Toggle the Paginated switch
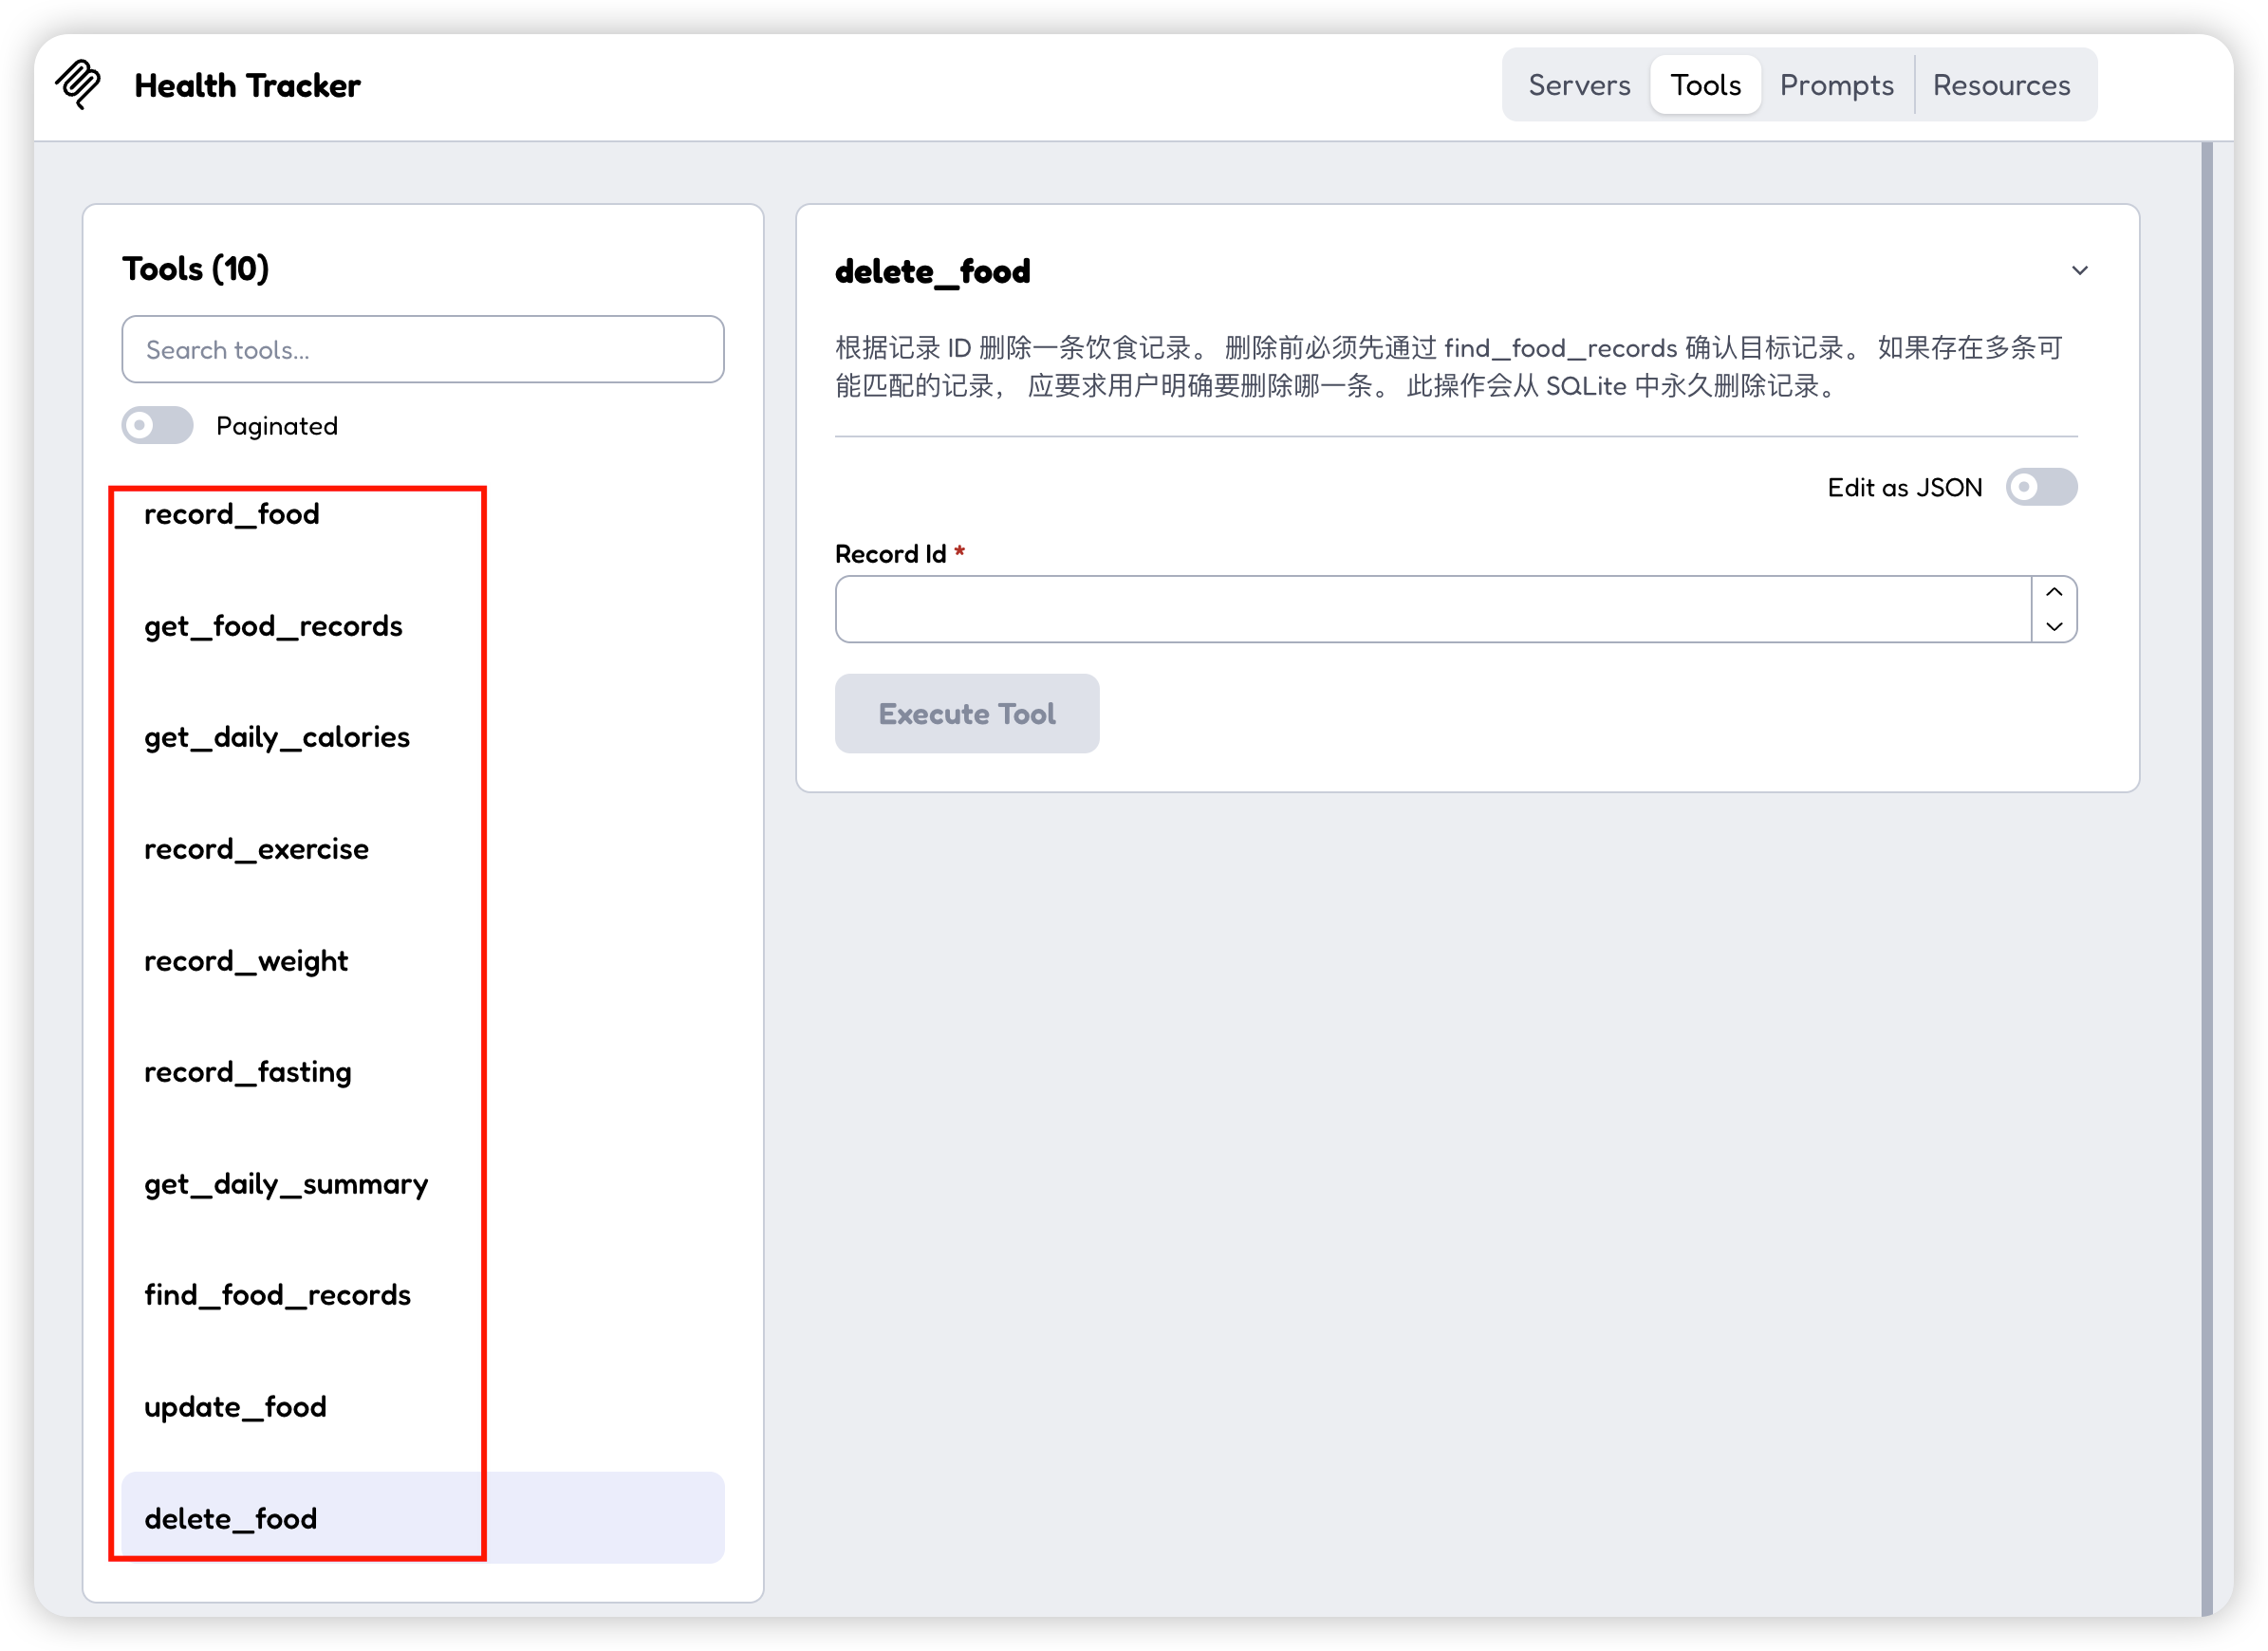The image size is (2268, 1651). click(157, 425)
